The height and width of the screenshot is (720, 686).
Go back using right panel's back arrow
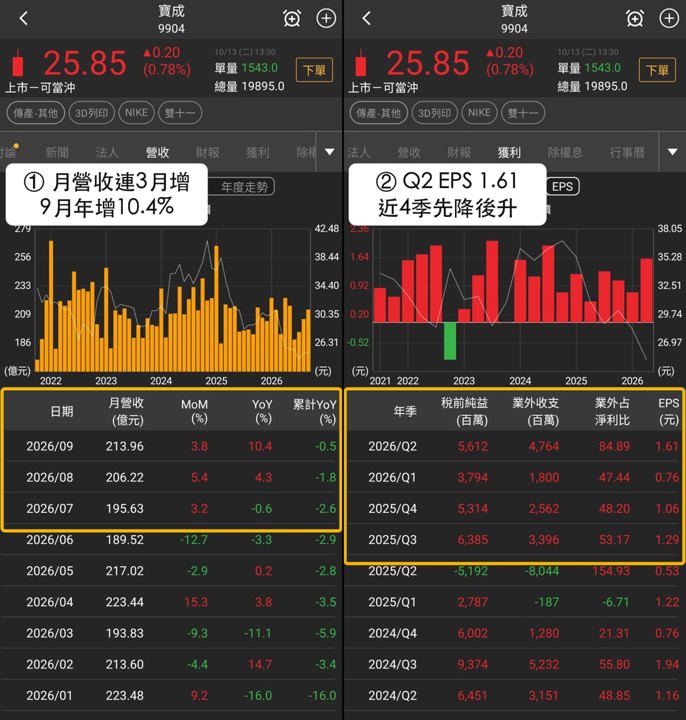[x=366, y=18]
